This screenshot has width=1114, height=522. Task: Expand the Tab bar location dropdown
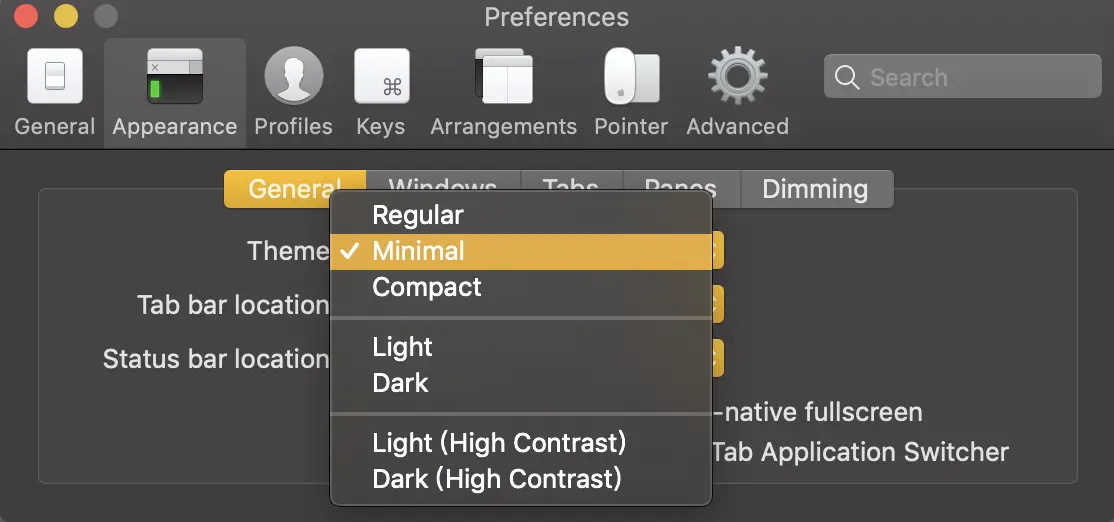(717, 304)
